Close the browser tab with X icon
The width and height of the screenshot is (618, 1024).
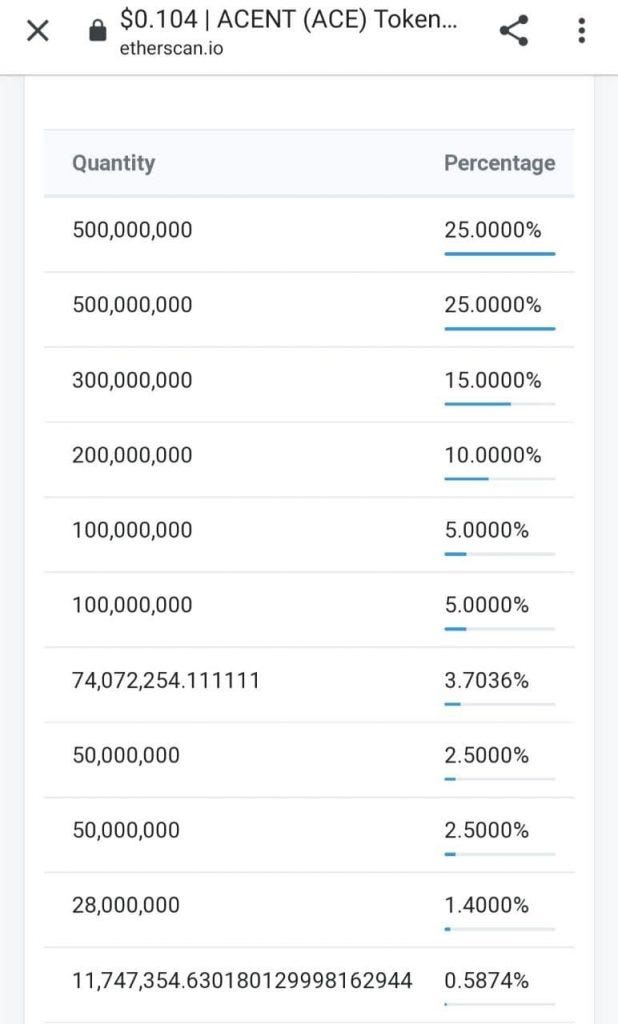(x=38, y=30)
